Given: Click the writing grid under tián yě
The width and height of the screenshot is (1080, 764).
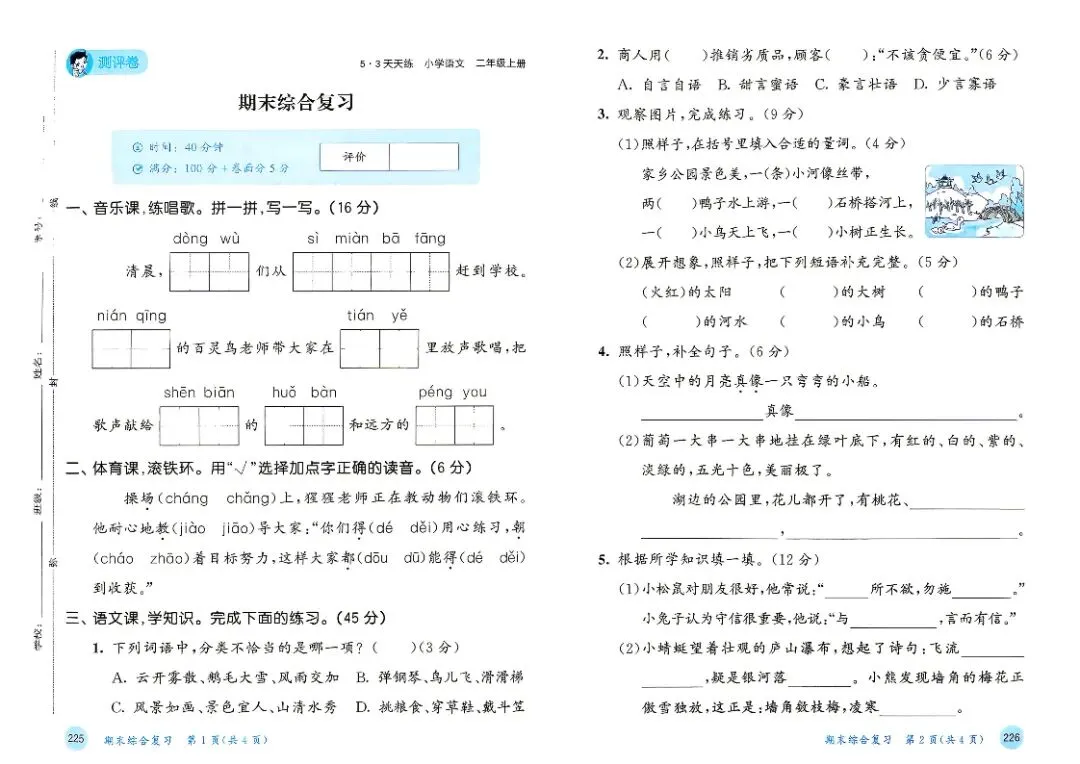Looking at the screenshot, I should [x=380, y=349].
